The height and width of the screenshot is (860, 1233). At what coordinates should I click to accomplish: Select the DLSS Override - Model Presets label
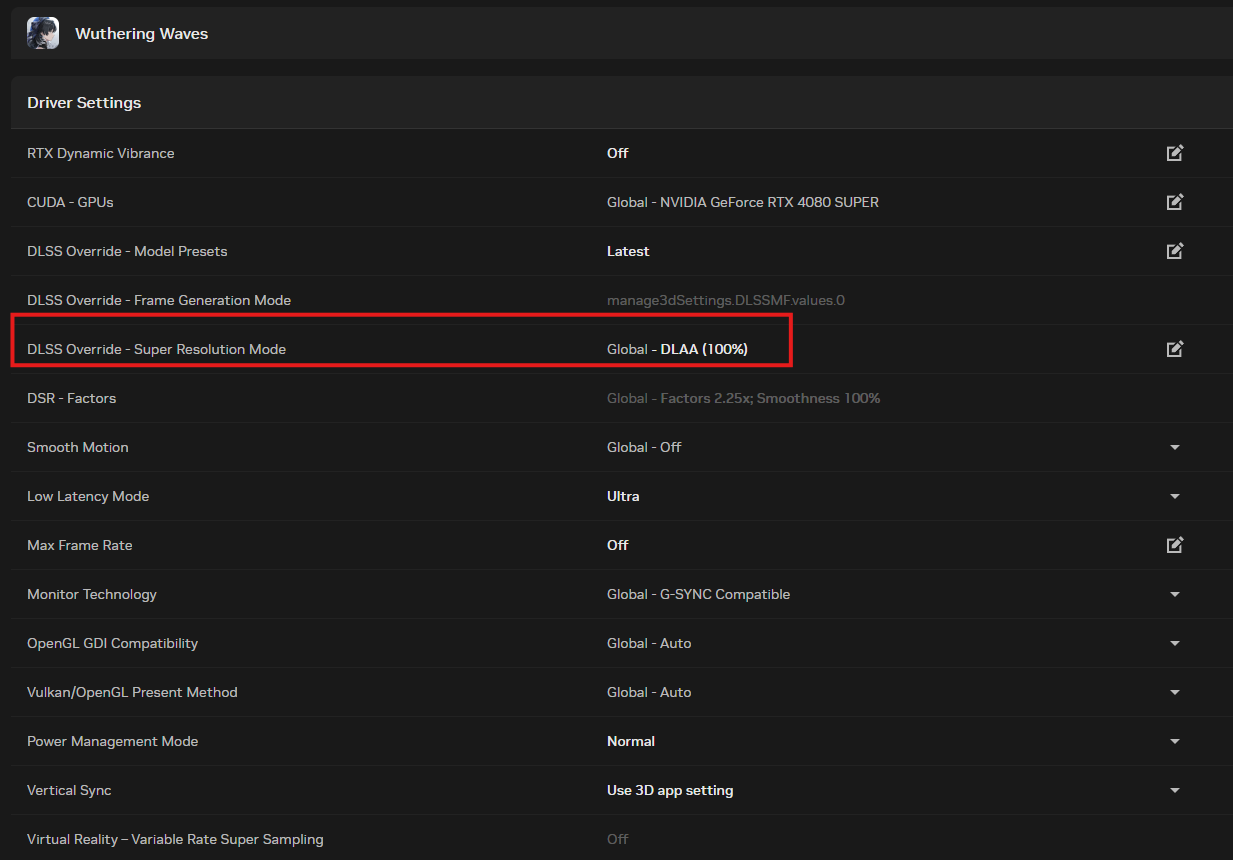127,251
